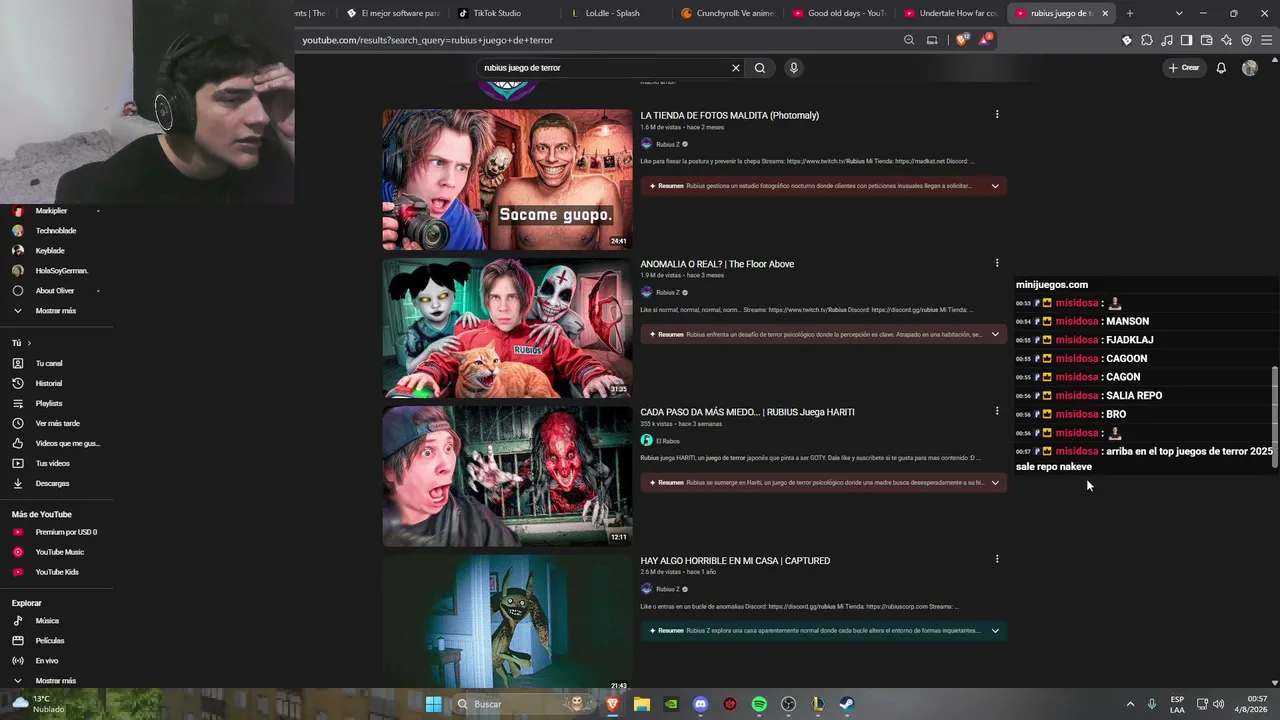Clear the search box with the X
Screen dimensions: 1280x720
pos(736,68)
